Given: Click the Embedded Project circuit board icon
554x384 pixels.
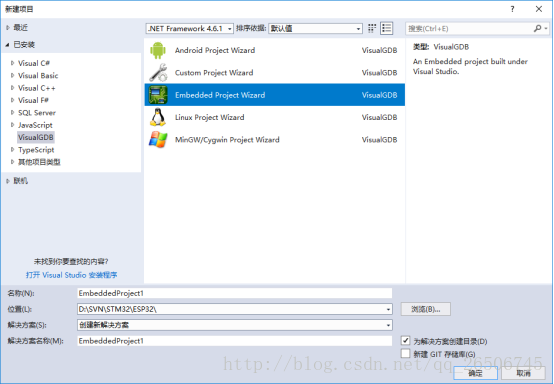Looking at the screenshot, I should 158,95.
